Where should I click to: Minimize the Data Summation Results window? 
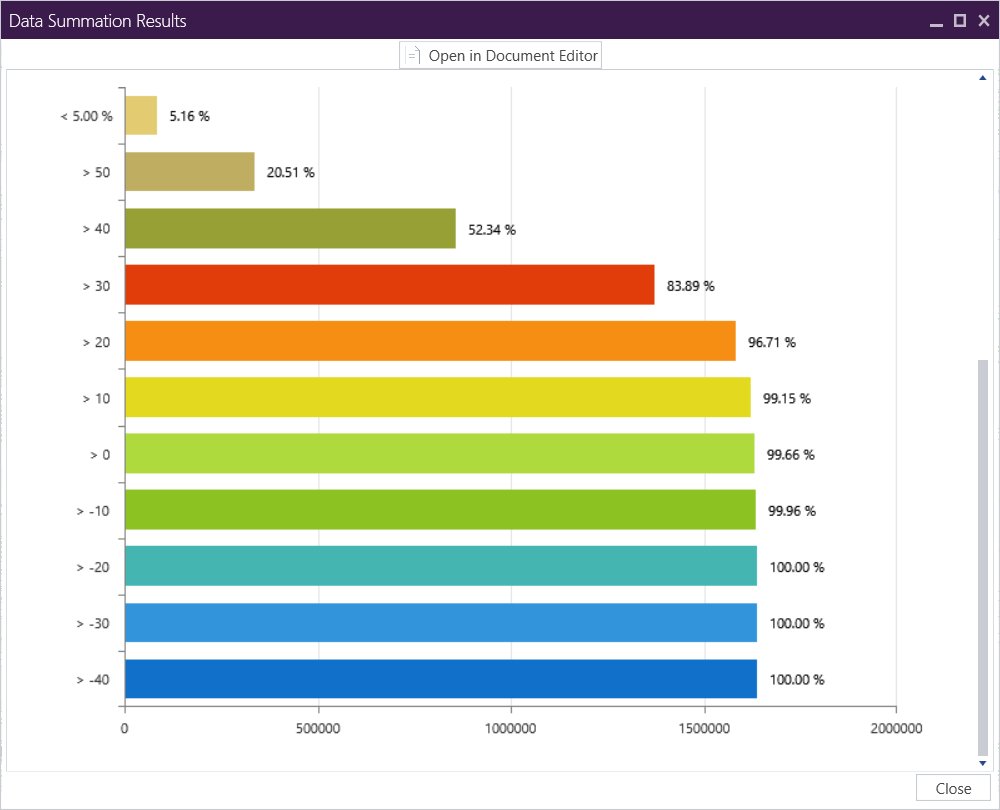(x=936, y=21)
